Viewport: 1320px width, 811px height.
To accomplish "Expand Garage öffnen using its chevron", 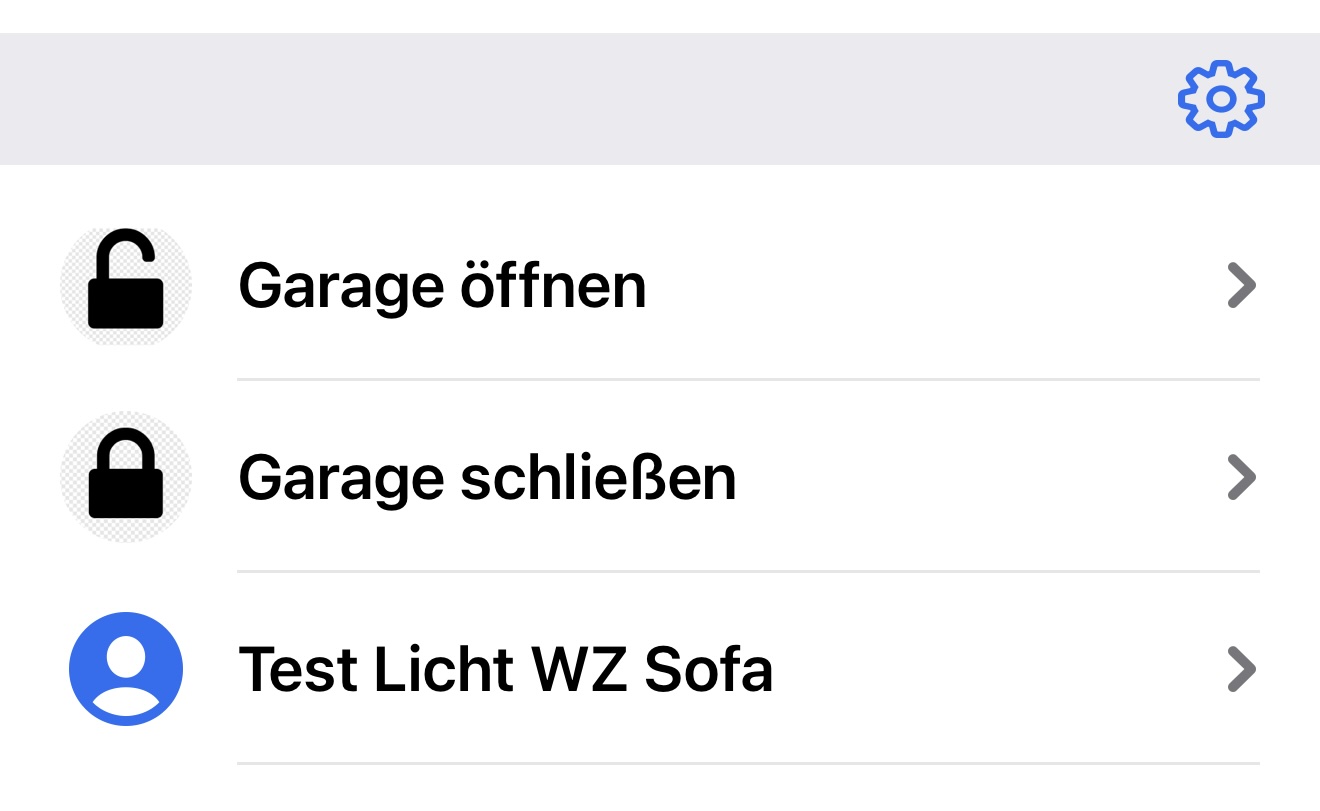I will point(1241,286).
